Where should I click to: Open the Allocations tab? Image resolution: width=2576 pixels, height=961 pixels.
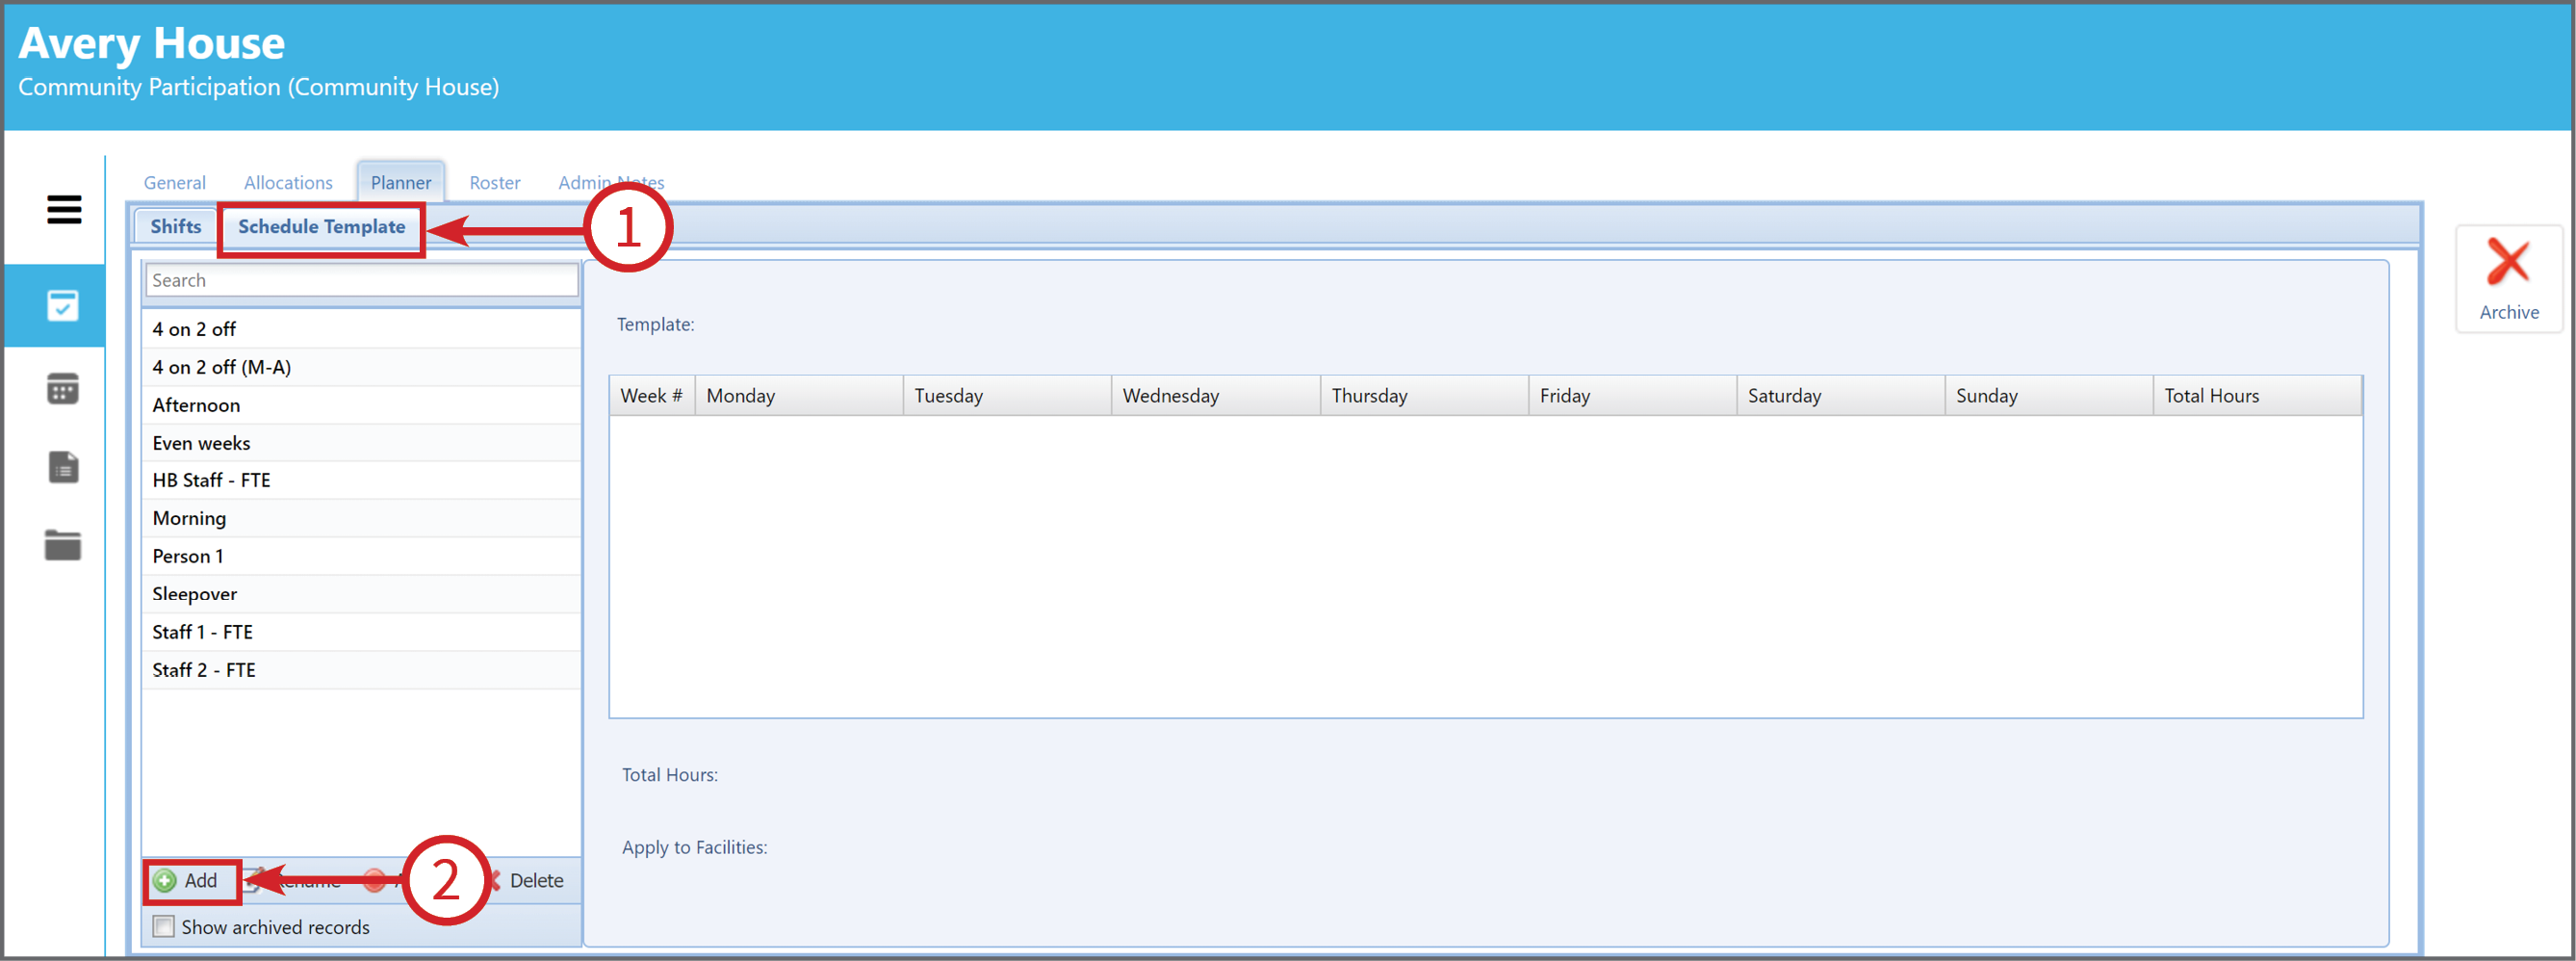point(288,183)
